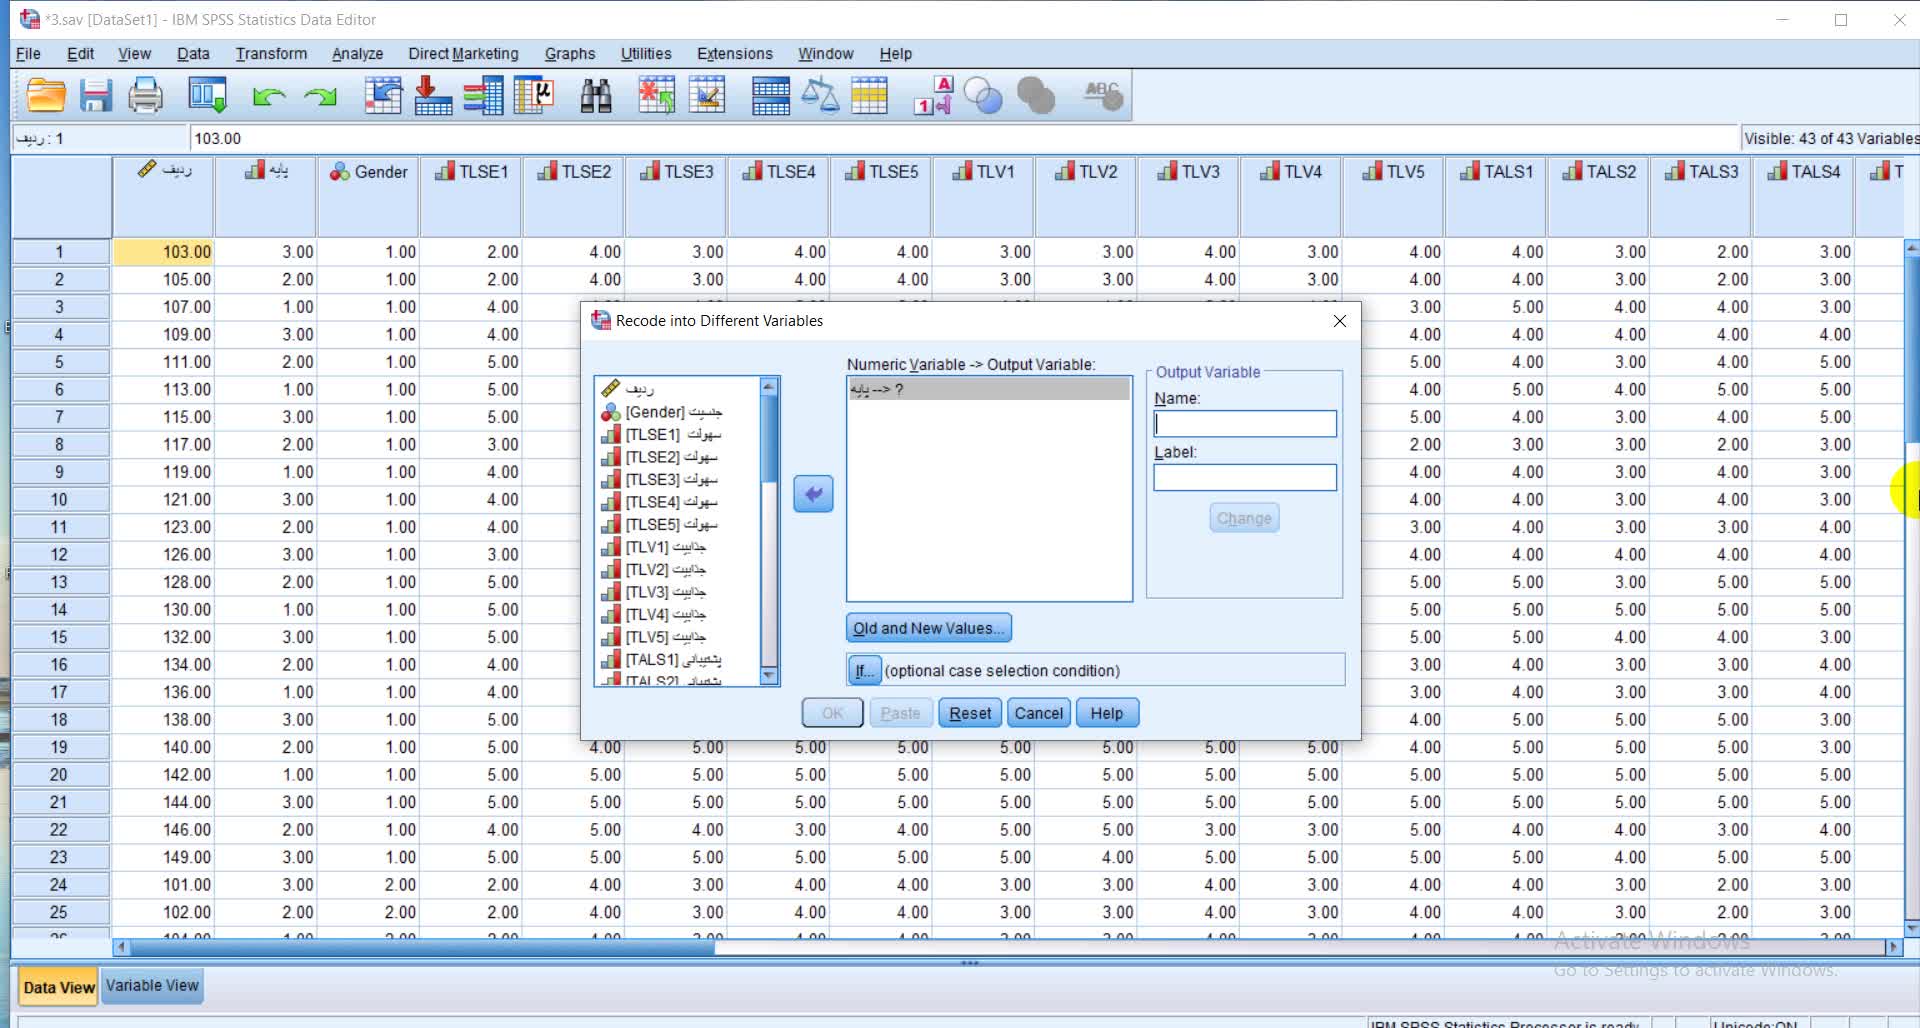
Task: Click the Open data document folder icon
Action: click(x=46, y=96)
